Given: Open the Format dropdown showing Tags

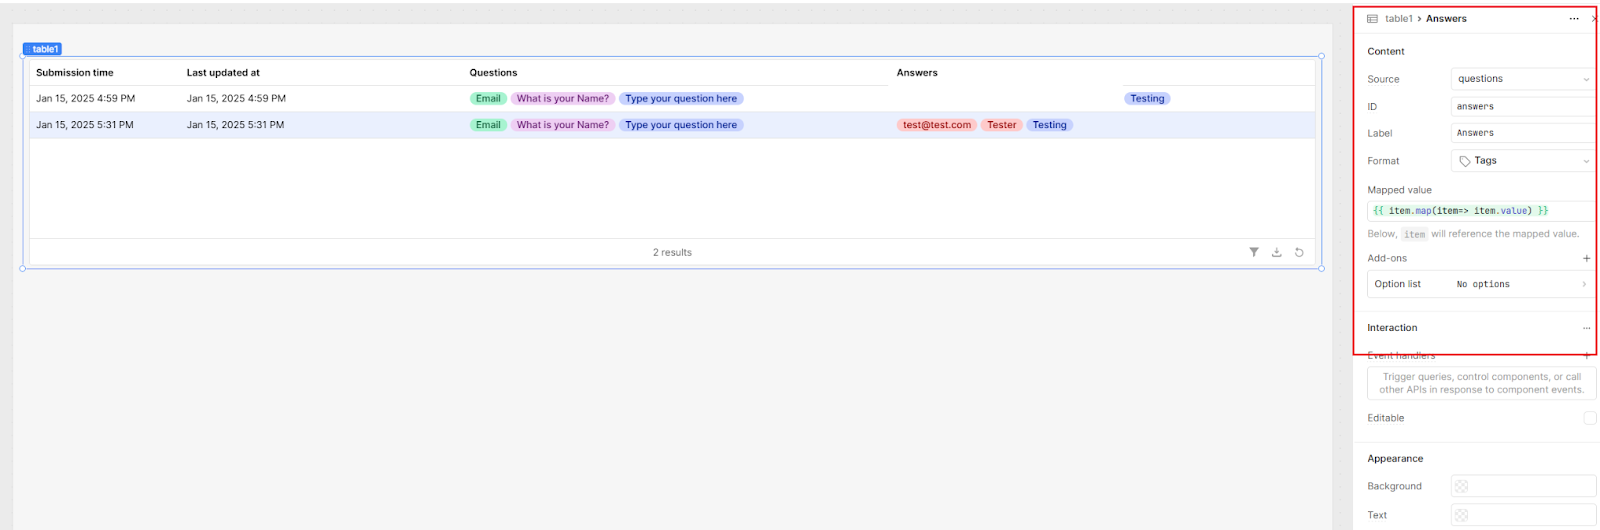Looking at the screenshot, I should click(1522, 161).
